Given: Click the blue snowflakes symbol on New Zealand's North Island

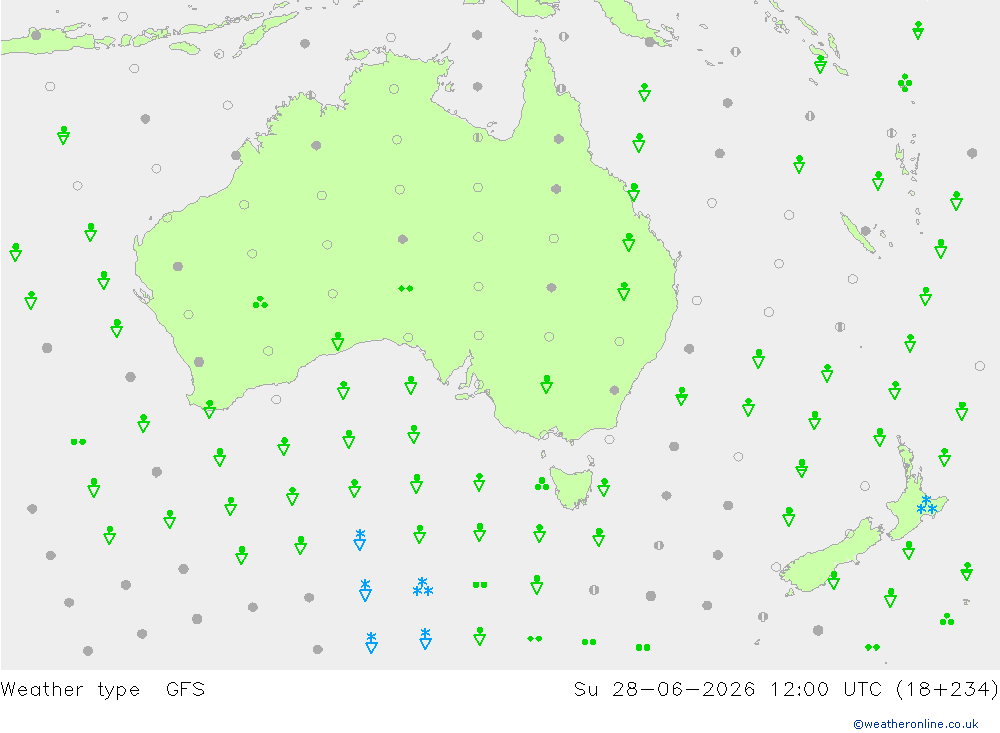Looking at the screenshot, I should tap(927, 505).
